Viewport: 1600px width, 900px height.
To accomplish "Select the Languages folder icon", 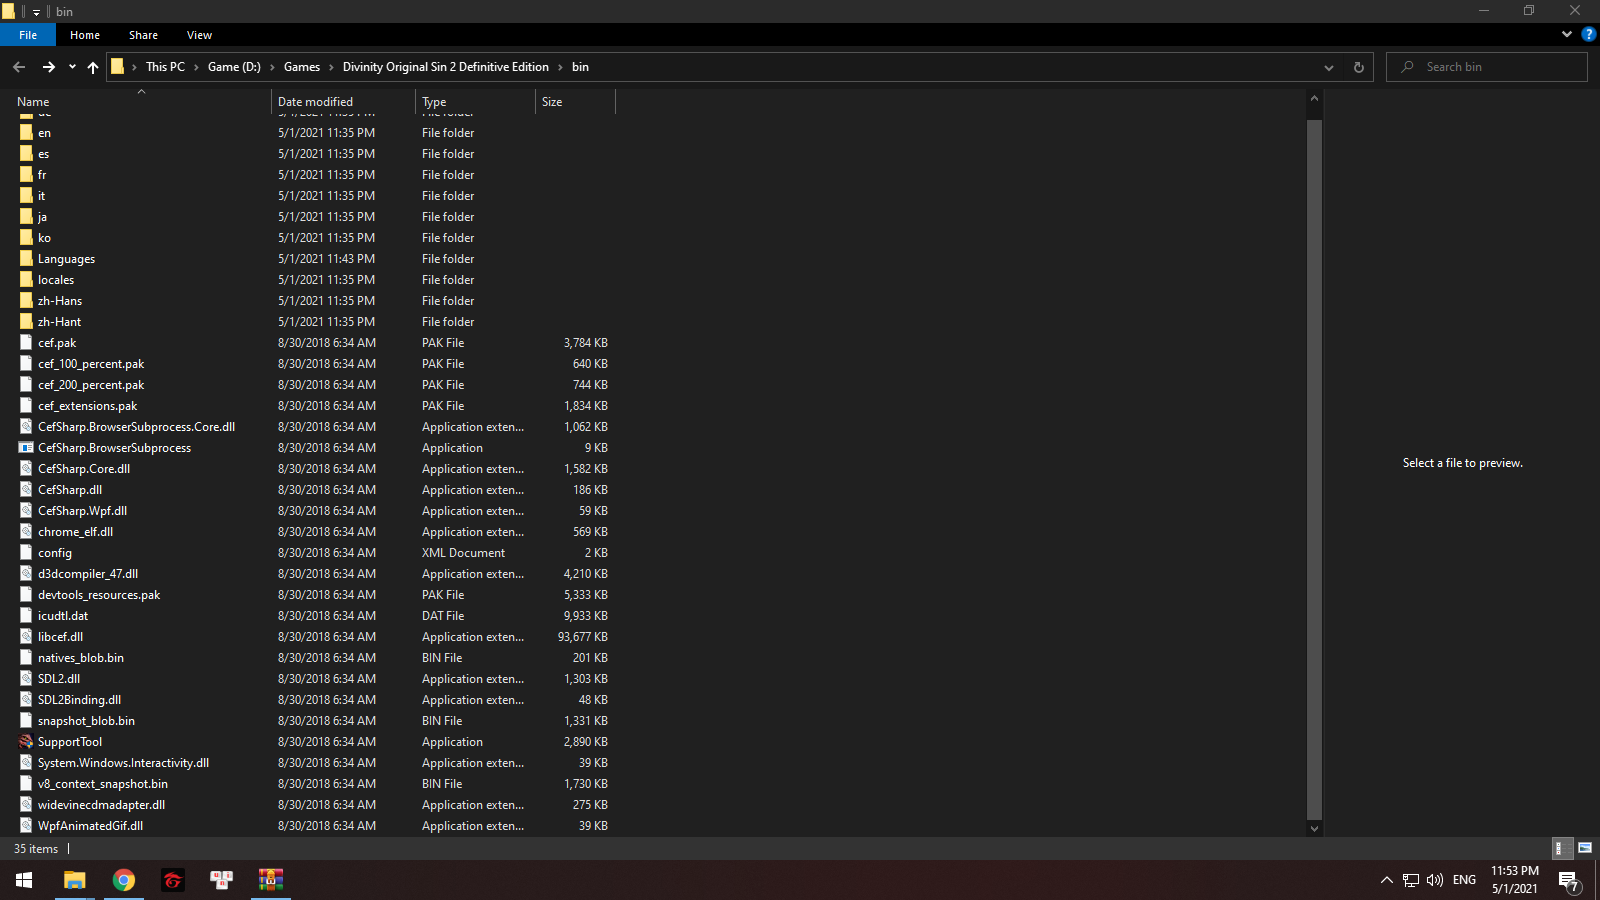I will click(x=26, y=258).
